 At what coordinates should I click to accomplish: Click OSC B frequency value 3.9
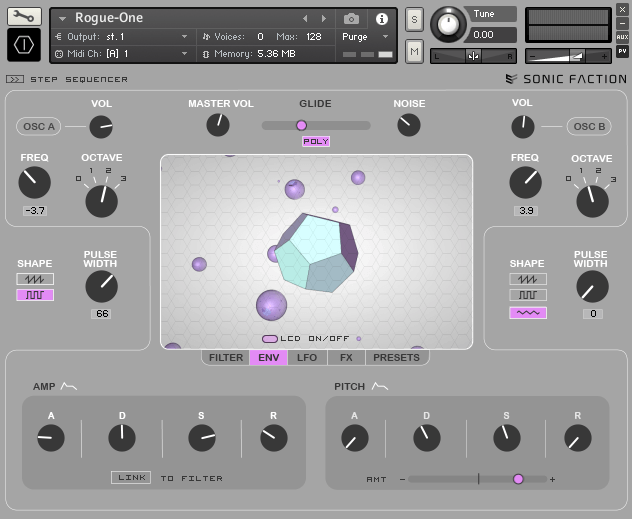pyautogui.click(x=526, y=211)
